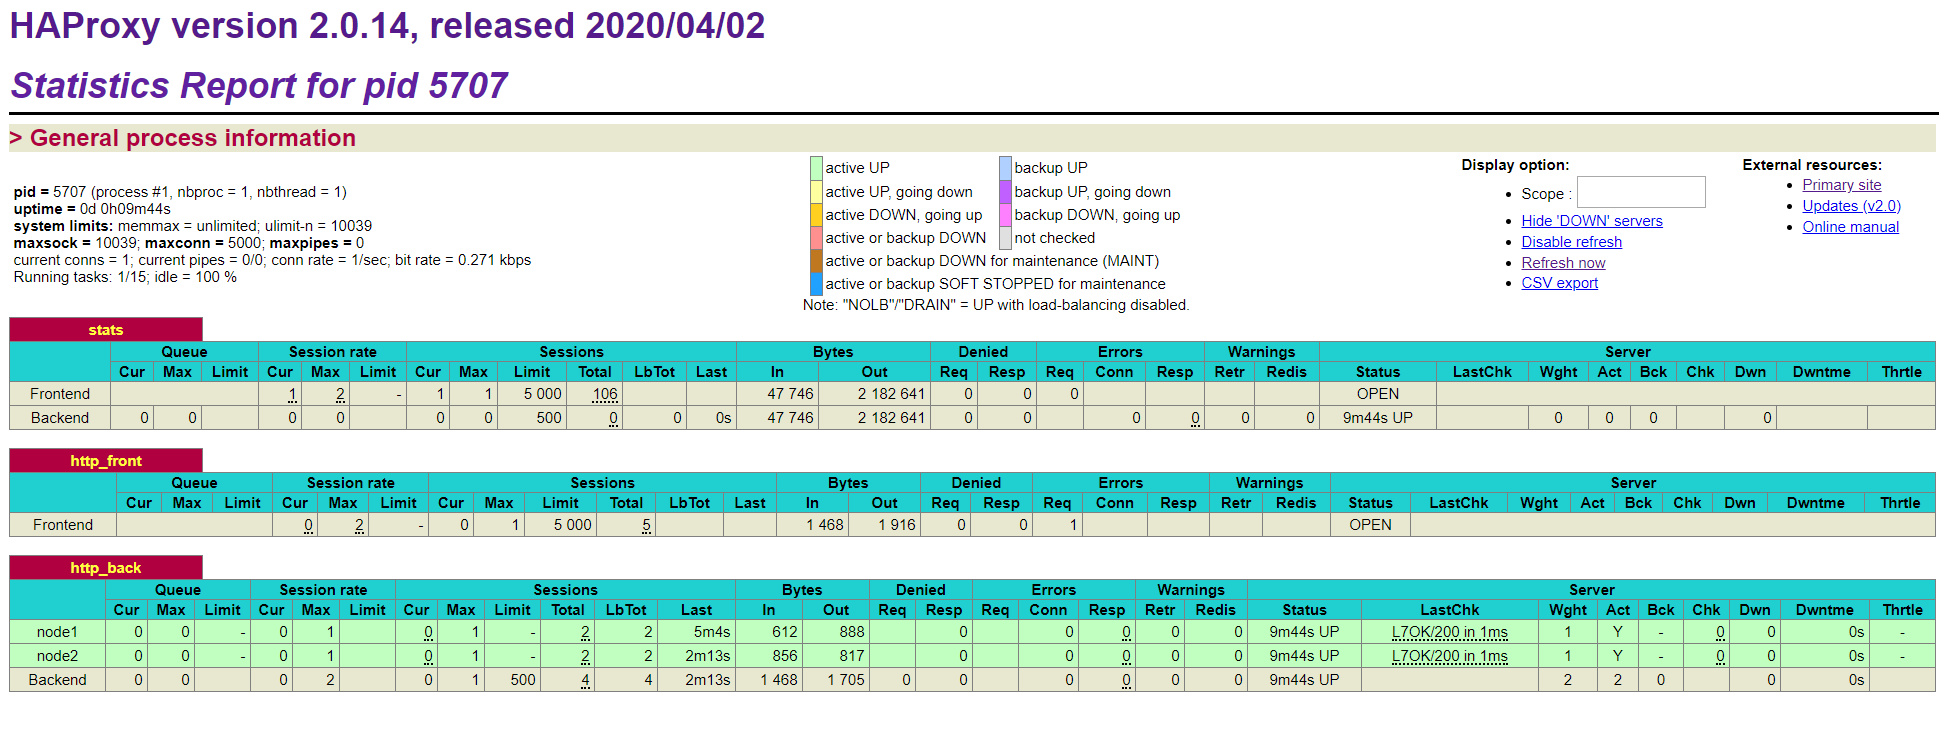1944x738 pixels.
Task: Click the Disable refresh link
Action: coord(1571,242)
